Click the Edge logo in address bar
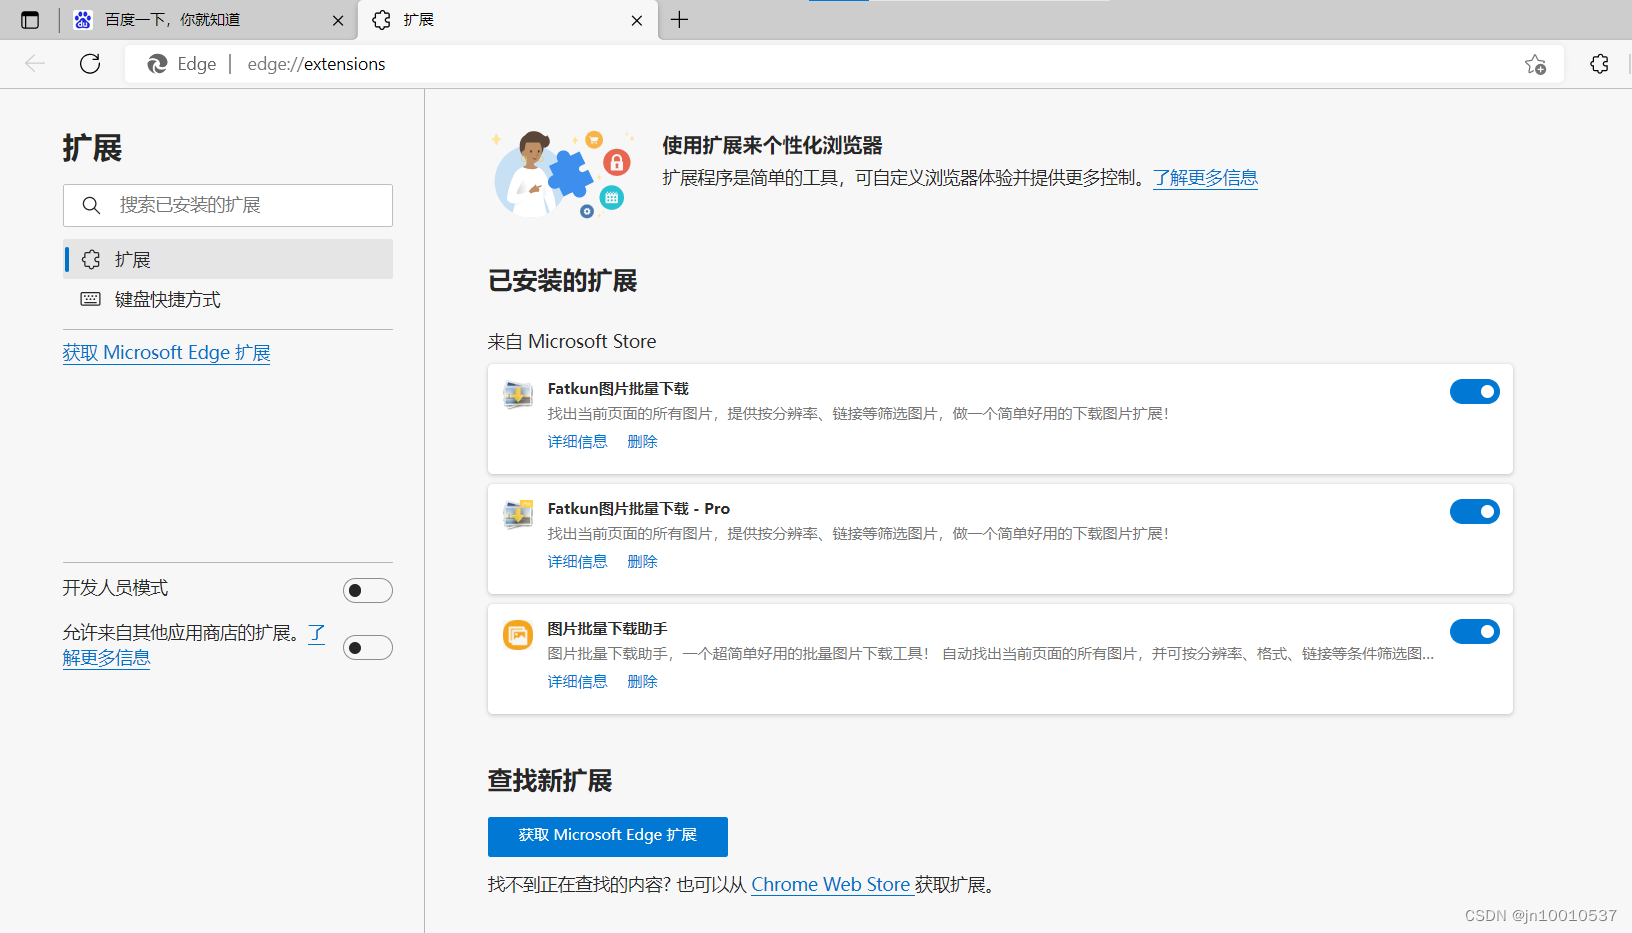 (x=157, y=64)
